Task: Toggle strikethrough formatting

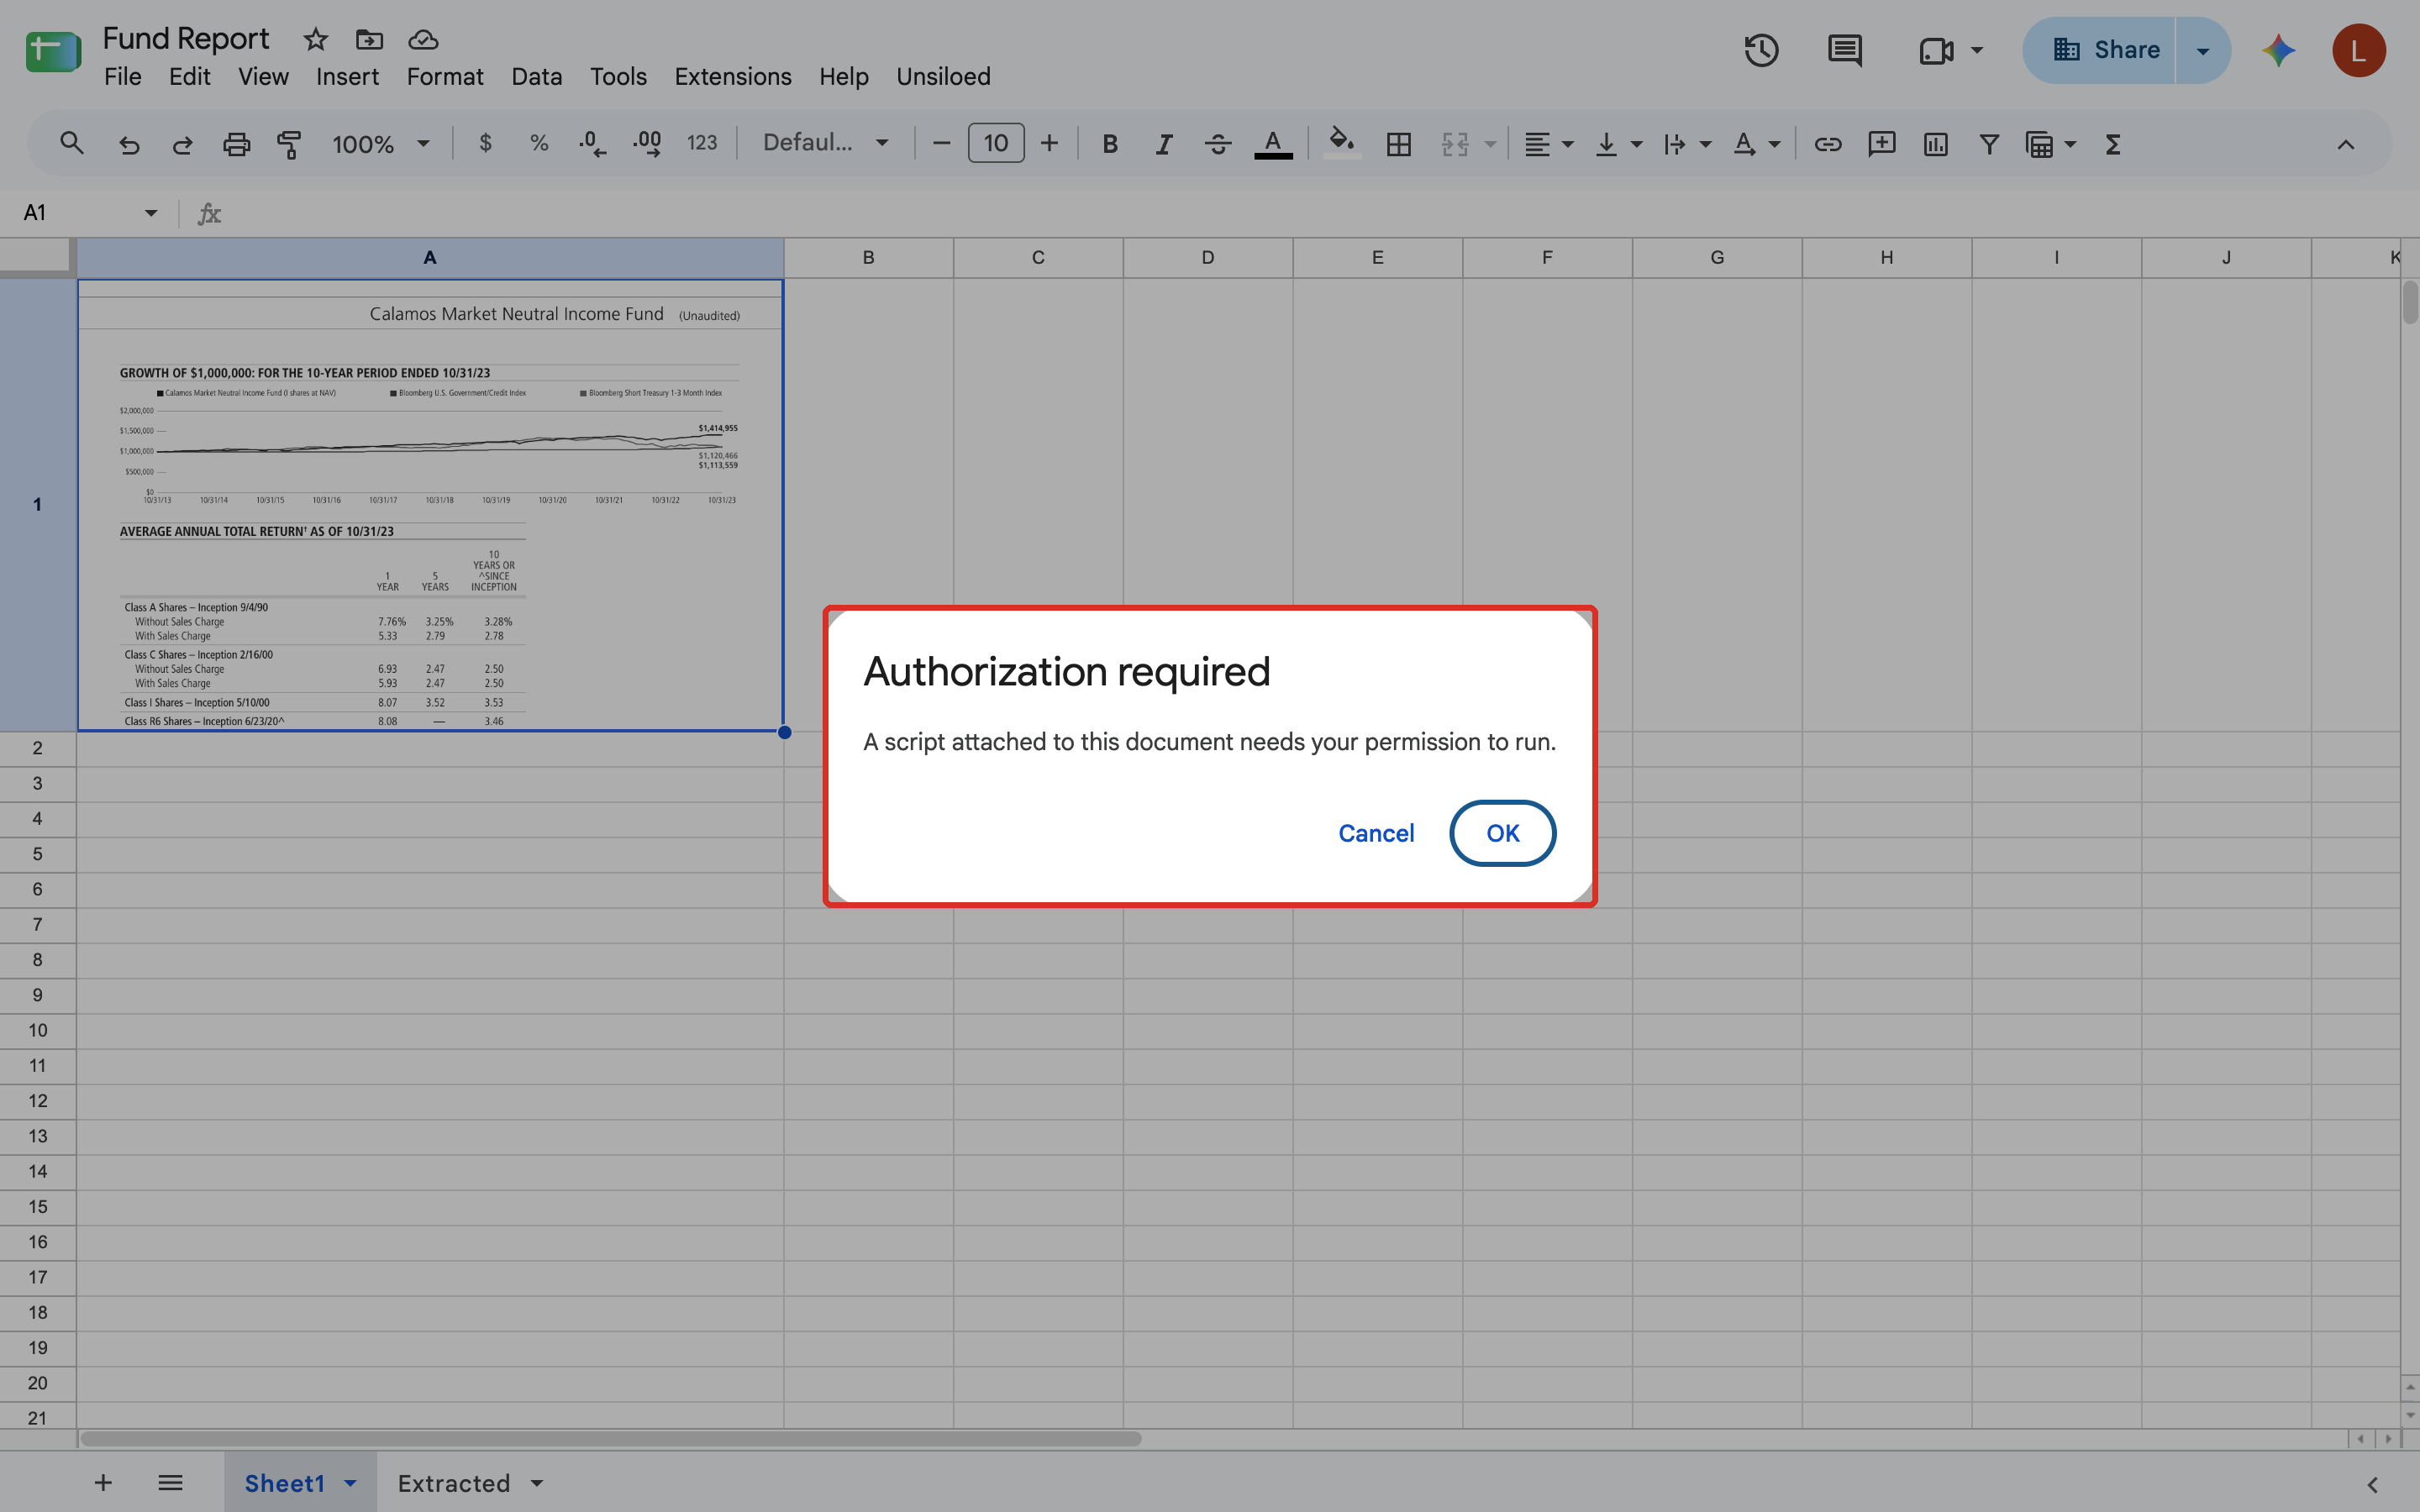Action: pos(1217,144)
